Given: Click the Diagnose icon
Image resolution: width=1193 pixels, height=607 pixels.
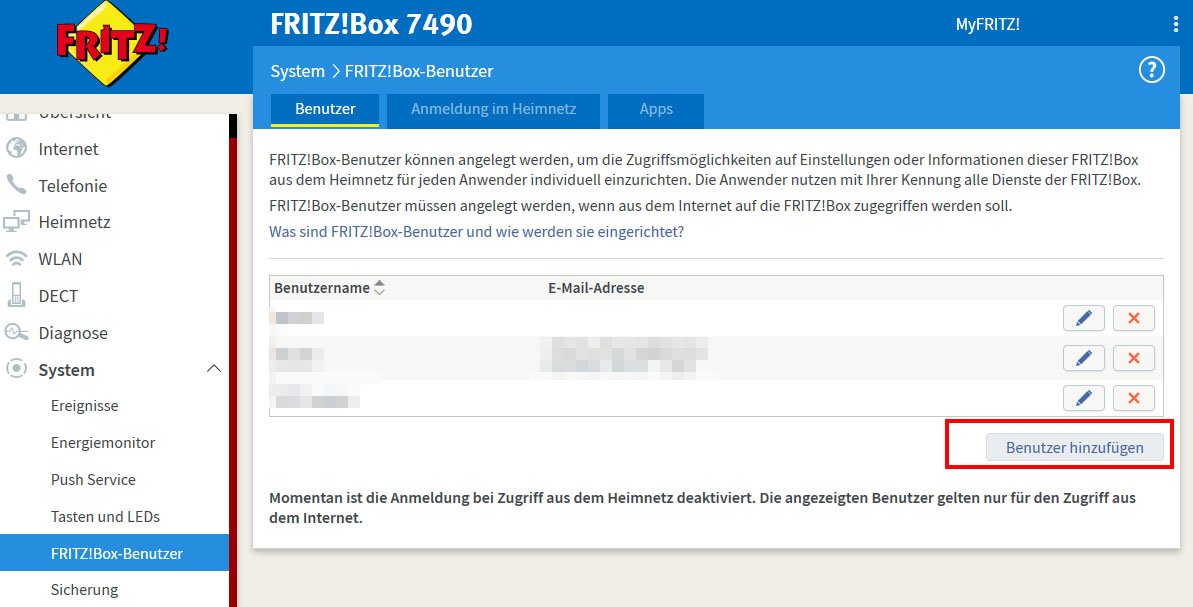Looking at the screenshot, I should point(16,332).
